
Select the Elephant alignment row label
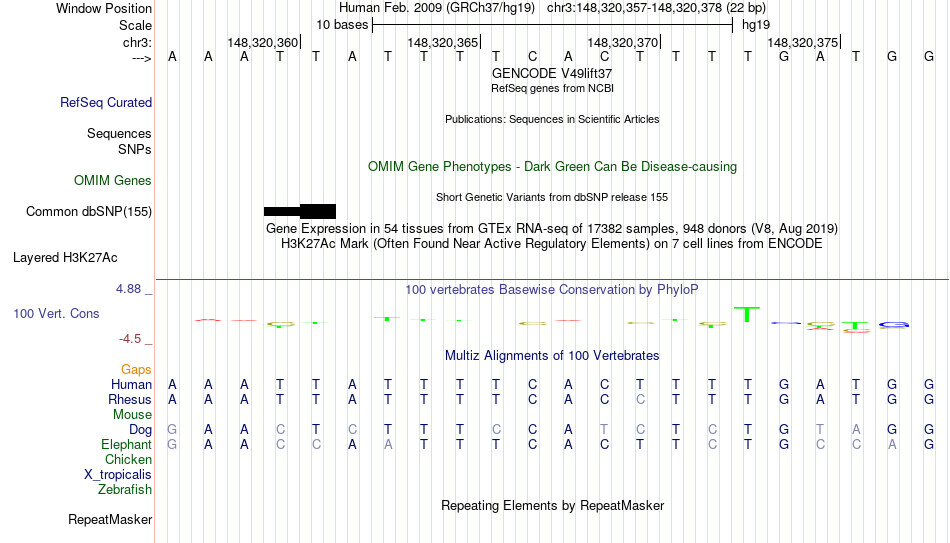[126, 445]
